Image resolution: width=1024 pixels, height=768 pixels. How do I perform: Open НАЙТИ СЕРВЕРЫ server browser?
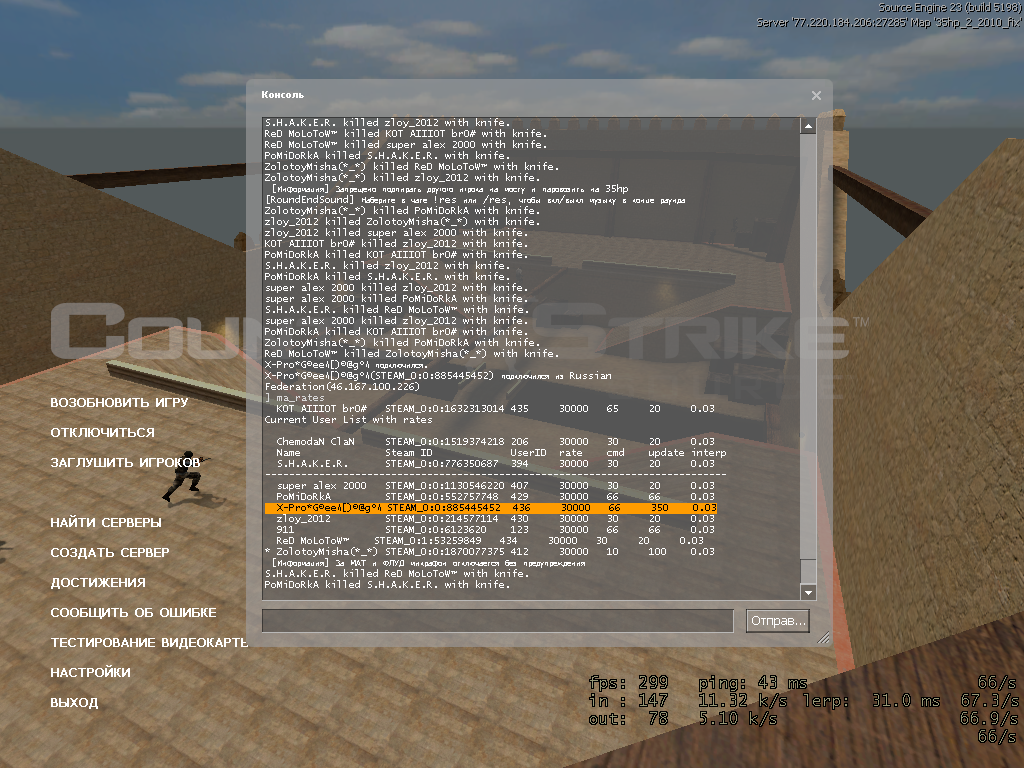coord(106,522)
